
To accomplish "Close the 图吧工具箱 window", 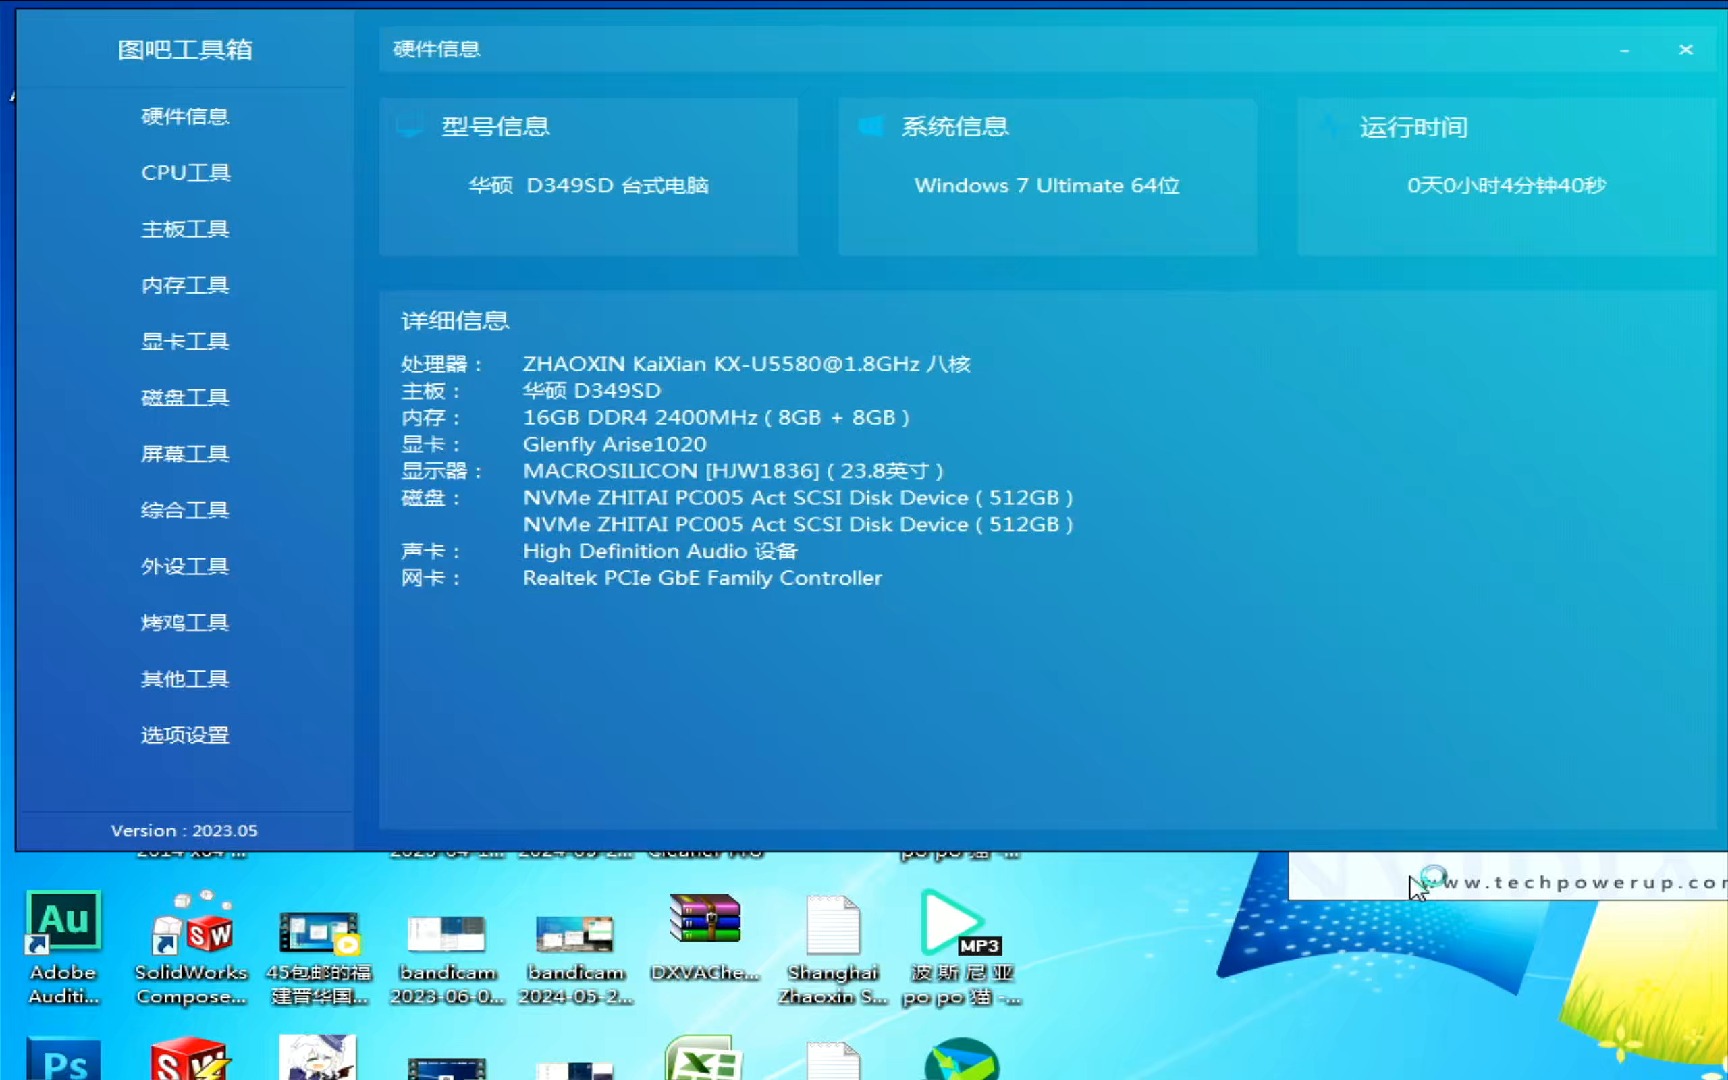I will [x=1686, y=50].
